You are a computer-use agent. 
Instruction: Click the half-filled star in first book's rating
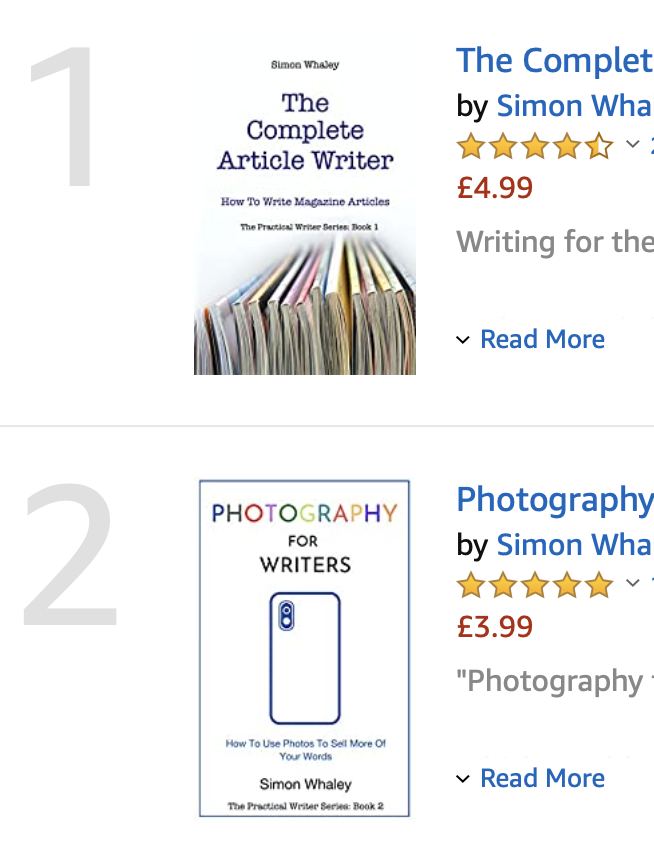(599, 147)
